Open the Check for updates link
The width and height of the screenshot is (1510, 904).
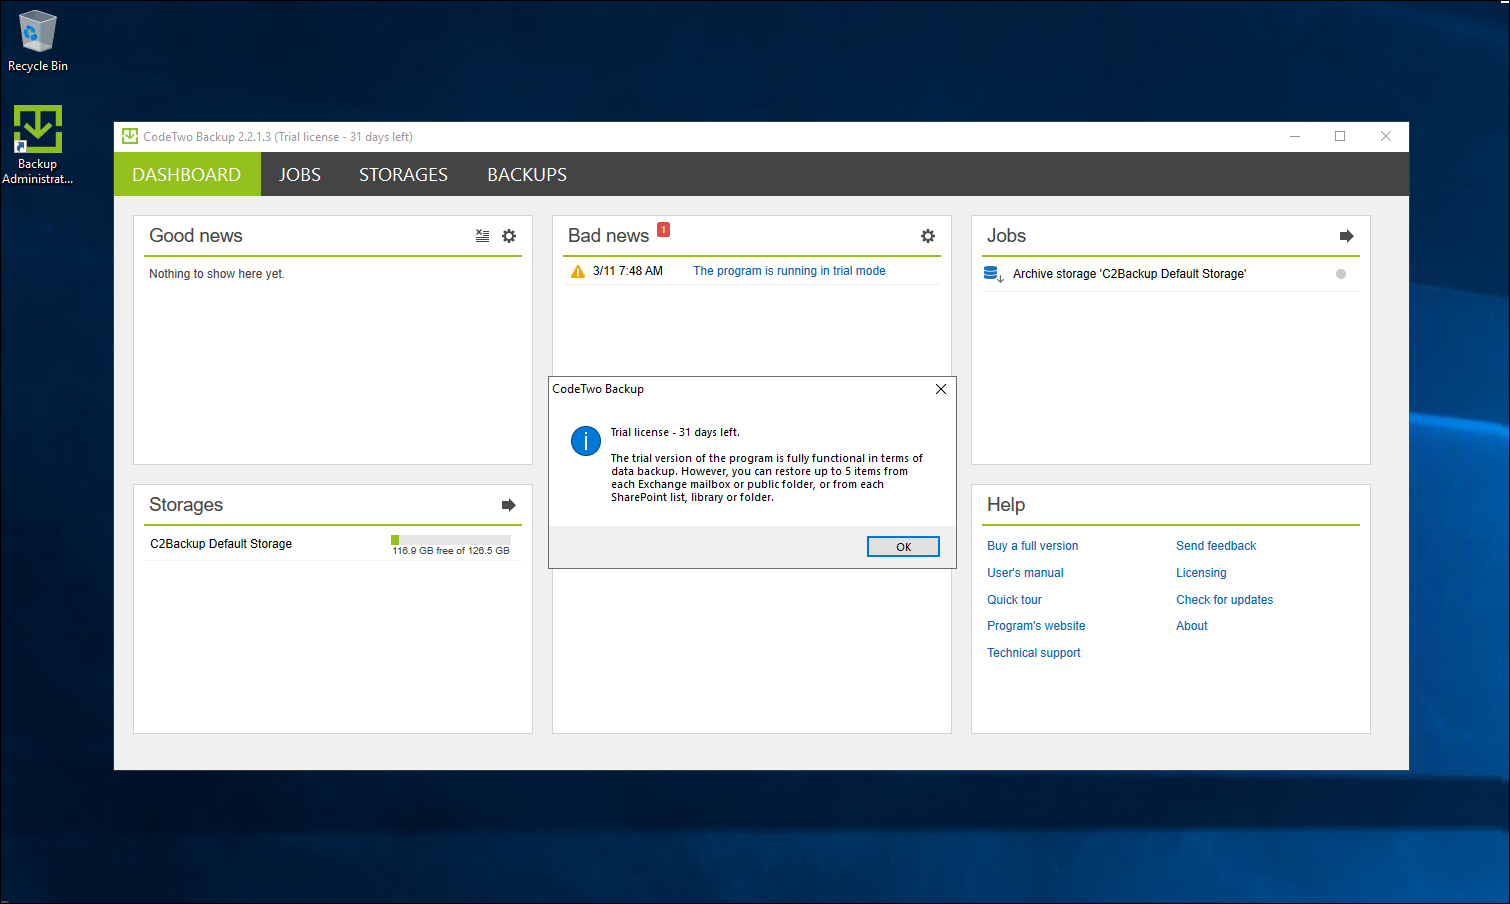point(1224,600)
